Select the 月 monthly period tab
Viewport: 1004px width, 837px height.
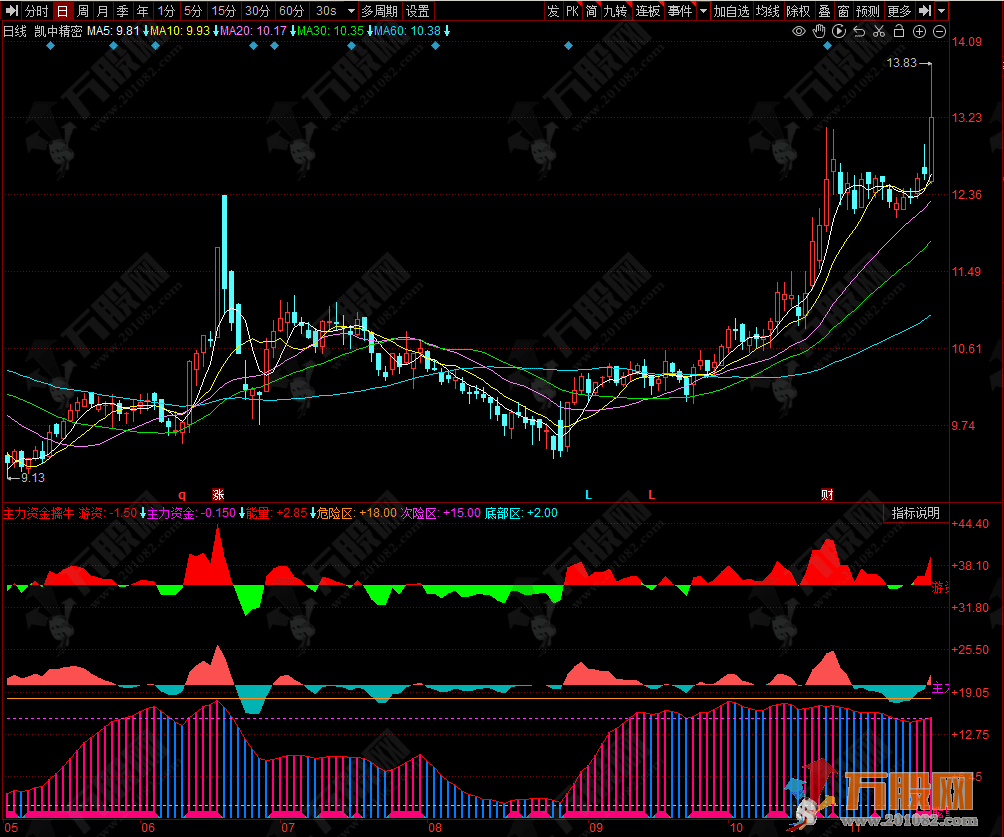pyautogui.click(x=102, y=11)
